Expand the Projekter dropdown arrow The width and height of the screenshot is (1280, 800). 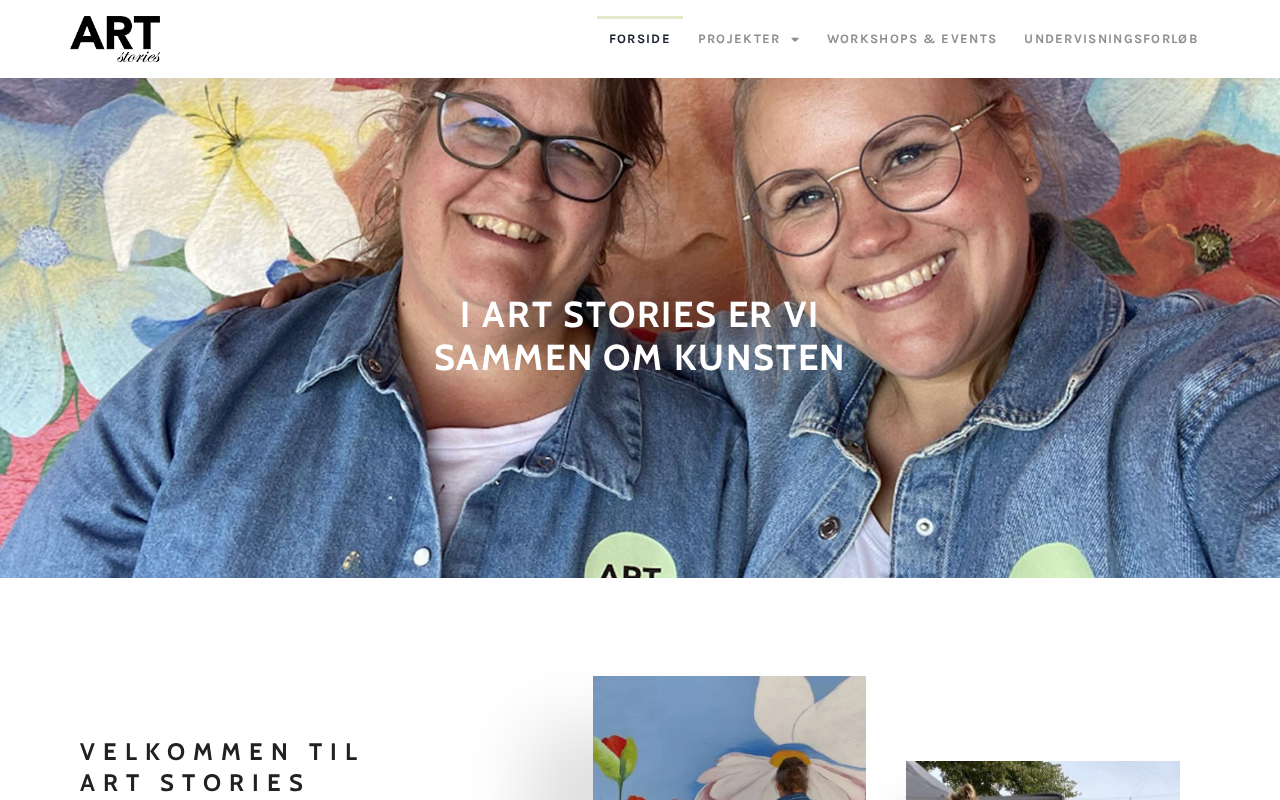click(795, 40)
